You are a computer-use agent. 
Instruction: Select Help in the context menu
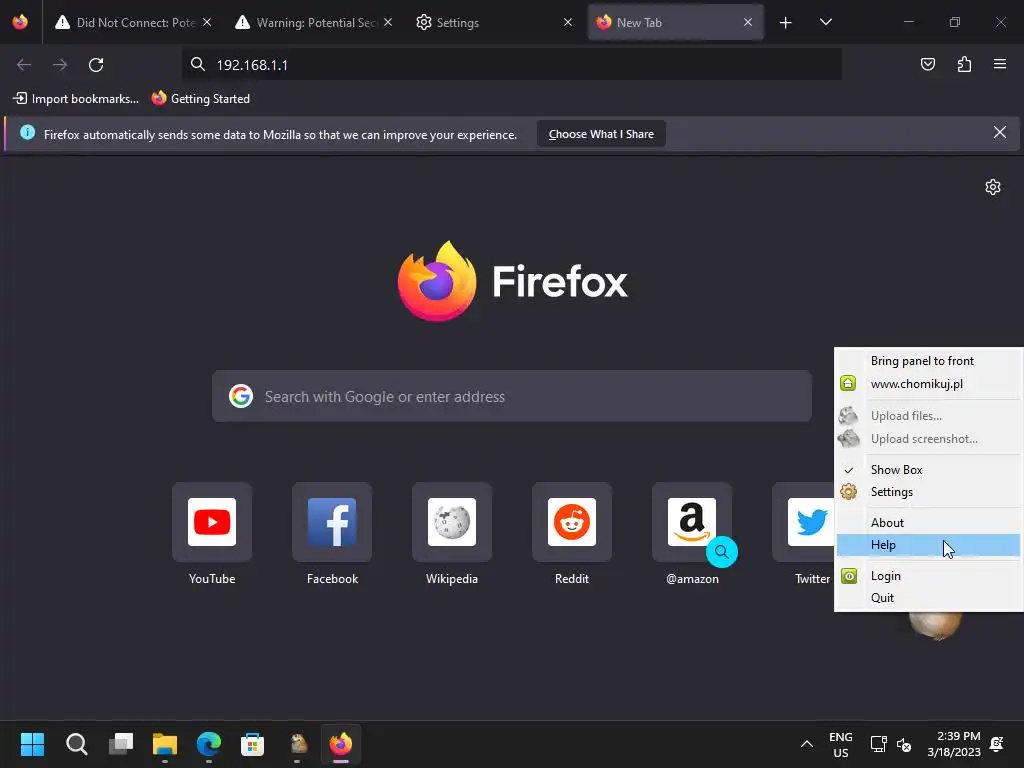(928, 545)
